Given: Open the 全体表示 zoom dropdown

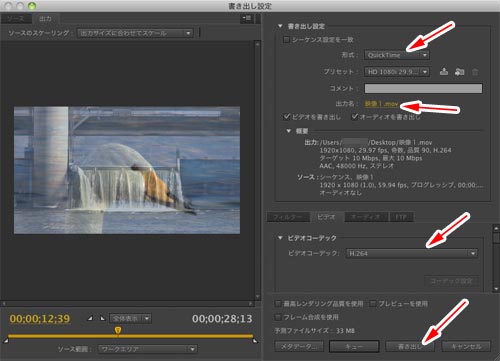Looking at the screenshot, I should click(130, 318).
